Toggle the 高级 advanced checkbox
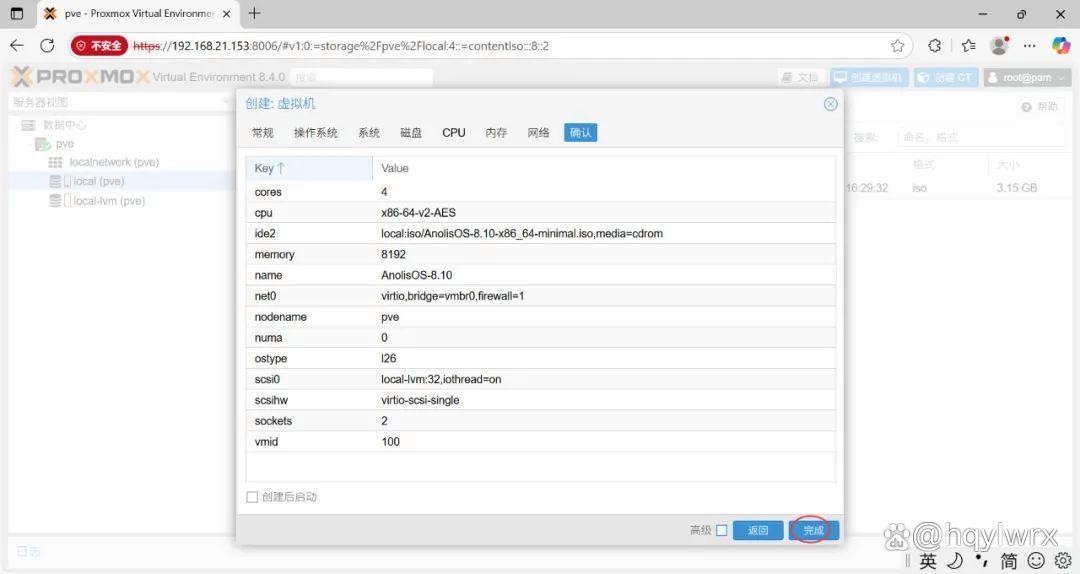The width and height of the screenshot is (1080, 574). (x=722, y=530)
